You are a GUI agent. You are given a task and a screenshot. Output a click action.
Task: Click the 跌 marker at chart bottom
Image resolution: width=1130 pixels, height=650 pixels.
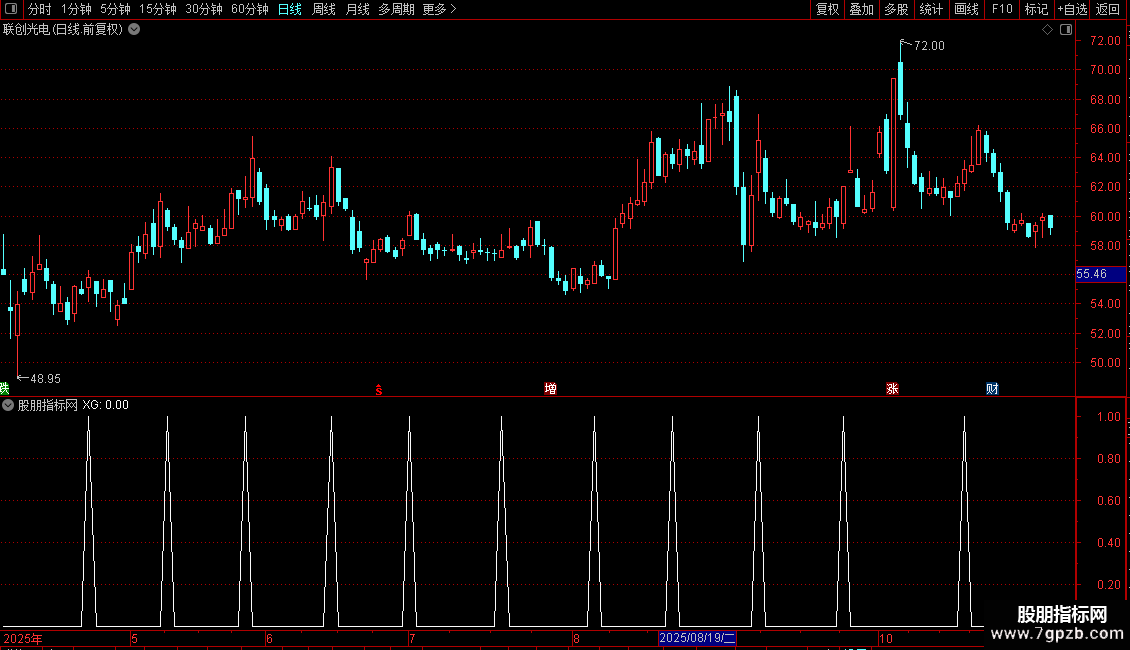(x=4, y=388)
